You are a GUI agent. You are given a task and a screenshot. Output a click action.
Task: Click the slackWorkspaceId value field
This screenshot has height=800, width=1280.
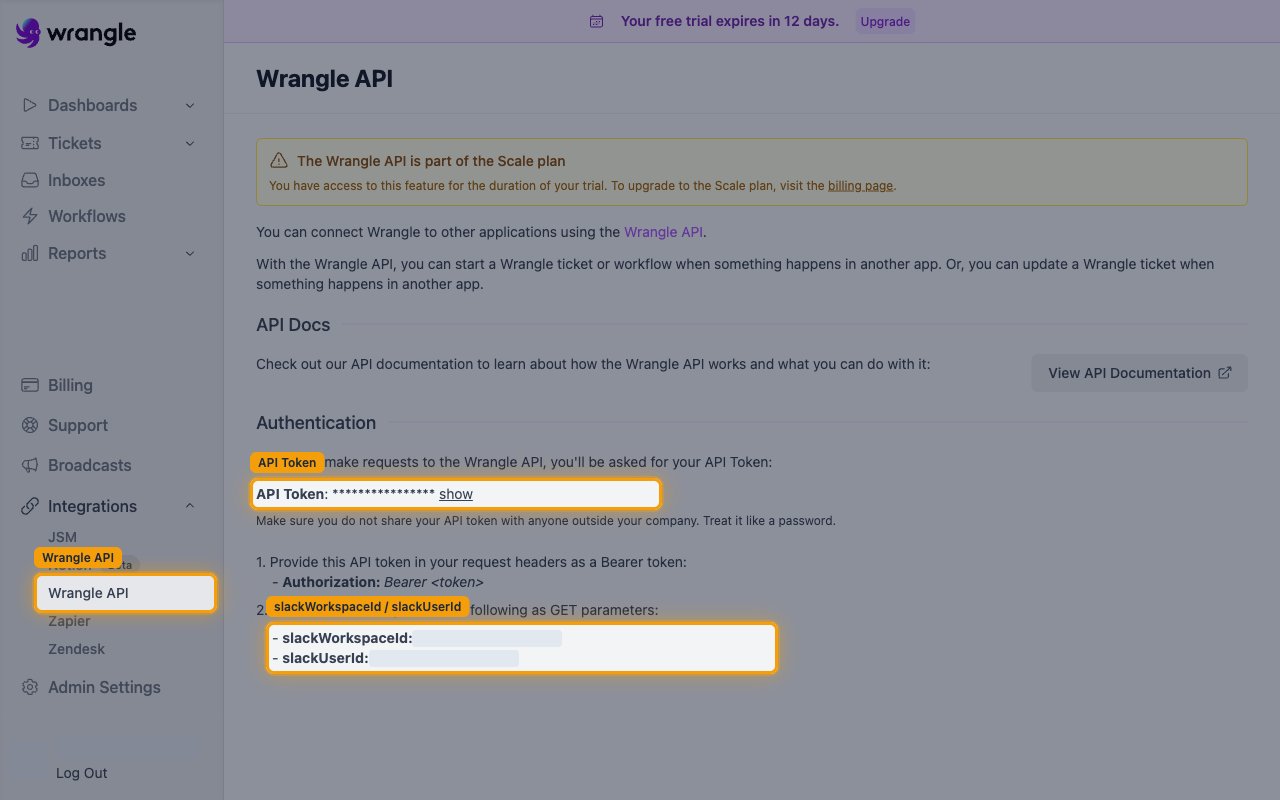[488, 638]
